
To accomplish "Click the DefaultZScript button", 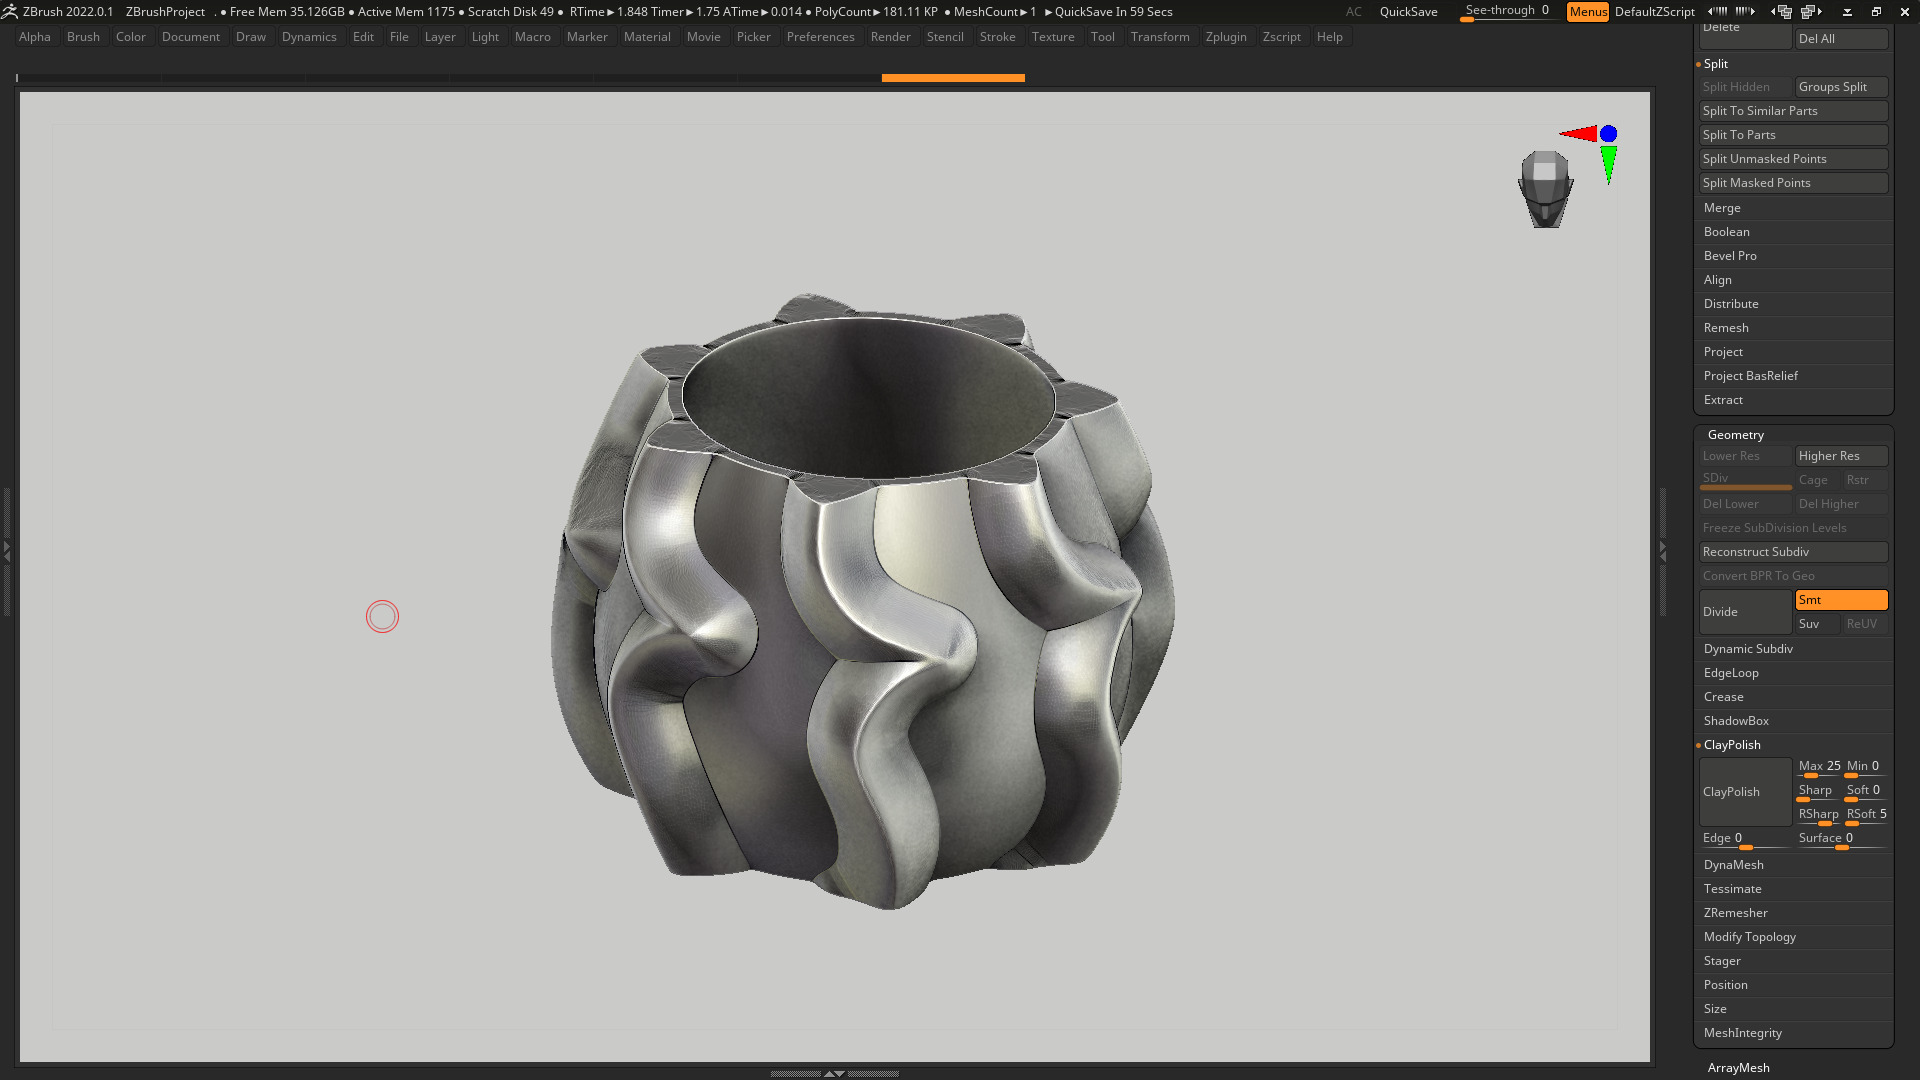I will tap(1654, 12).
